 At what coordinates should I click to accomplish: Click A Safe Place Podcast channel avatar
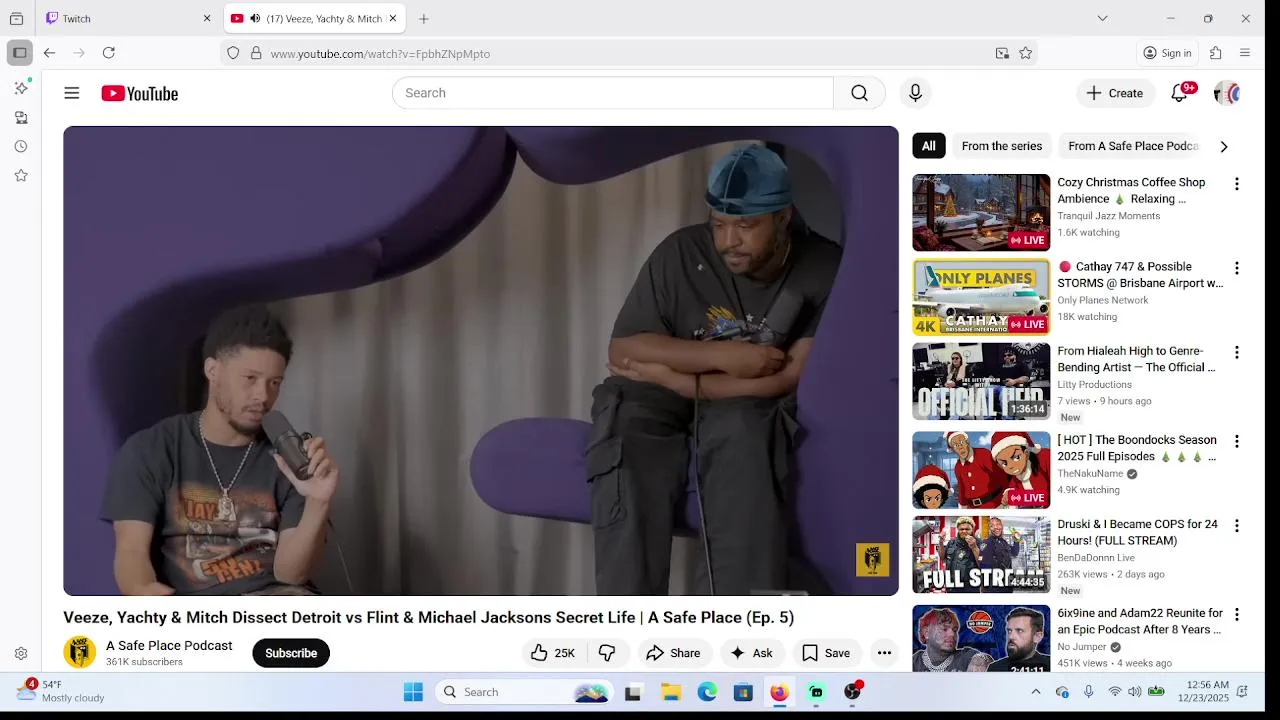pyautogui.click(x=80, y=652)
